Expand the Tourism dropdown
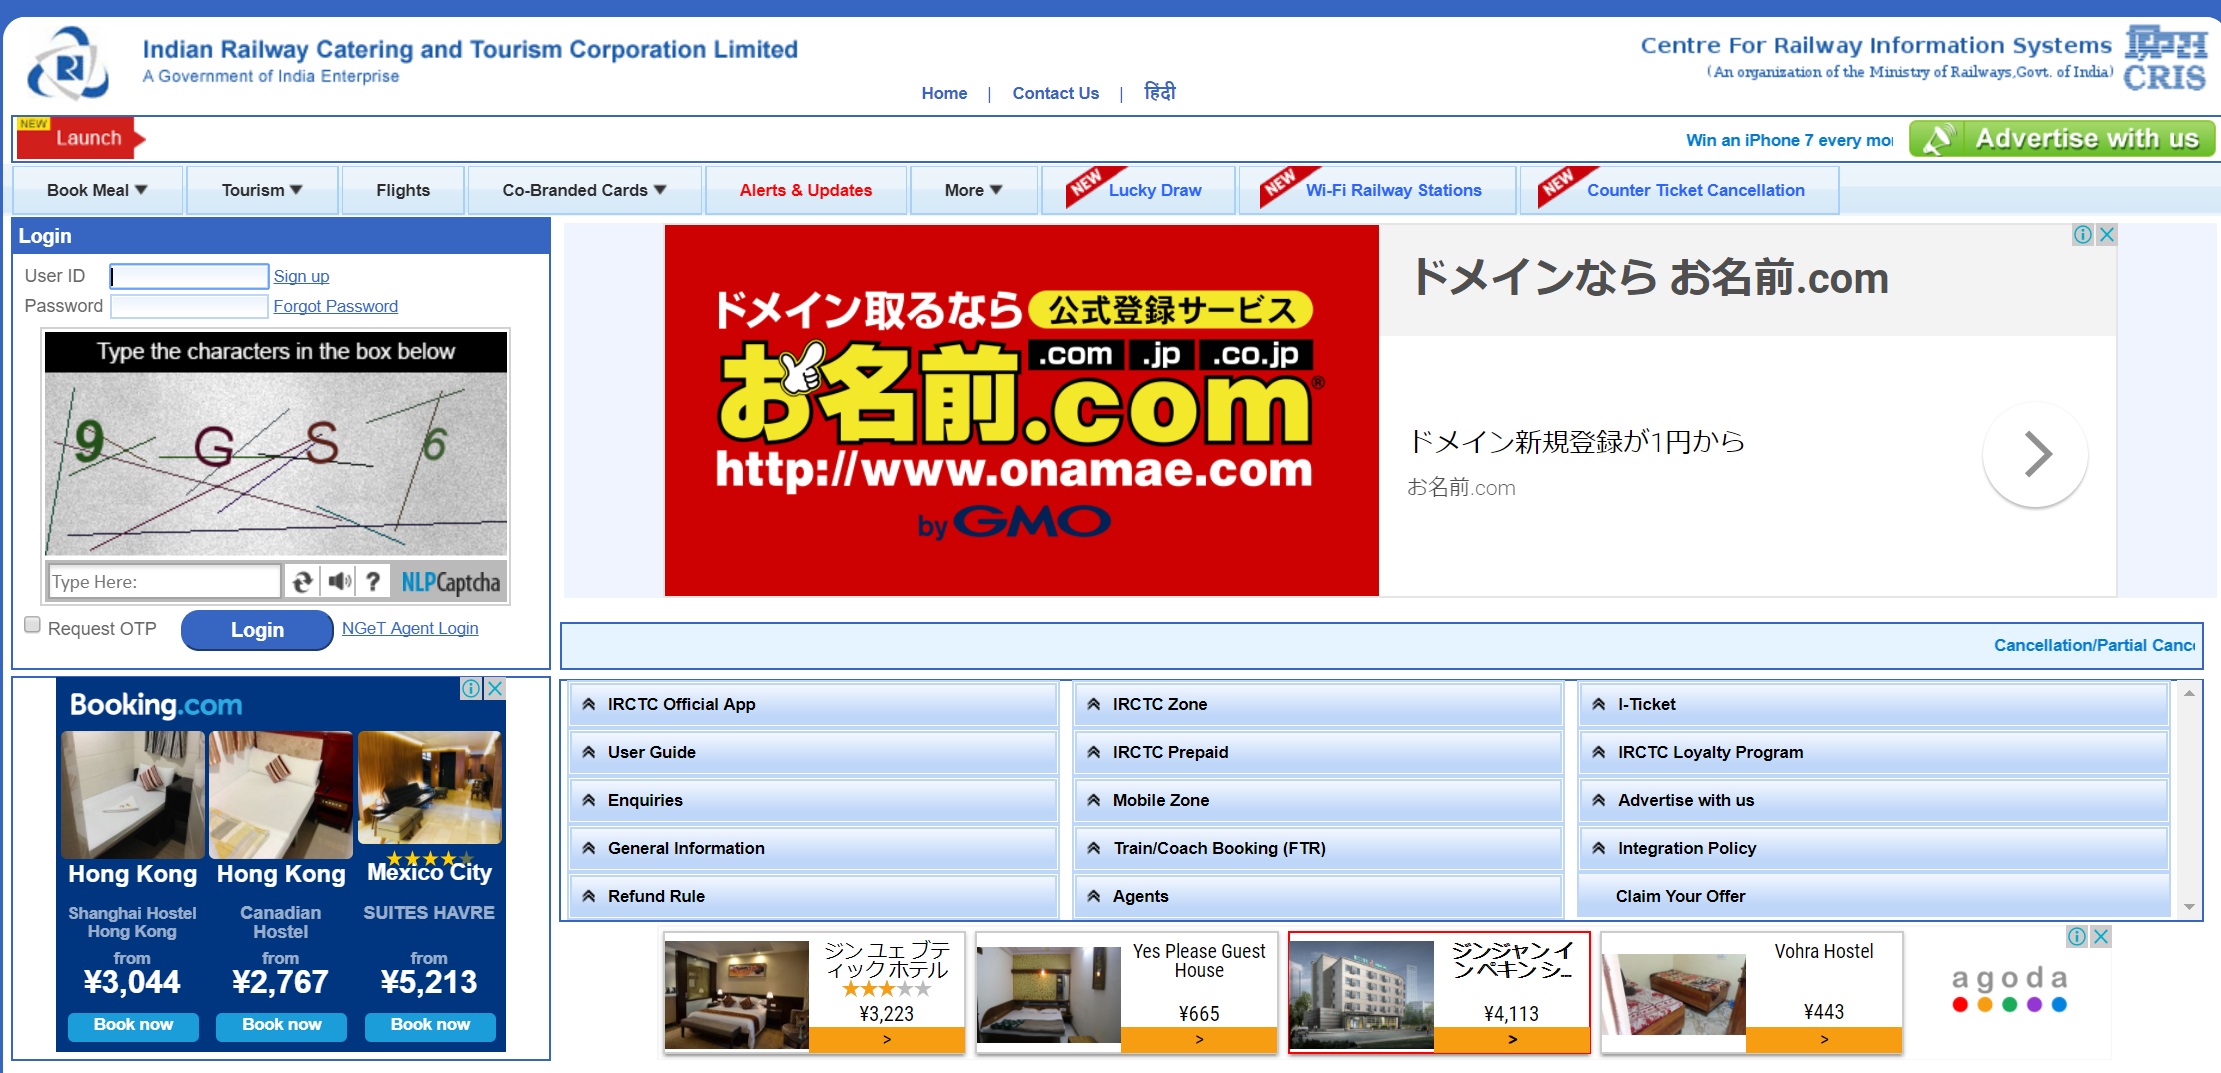Image resolution: width=2221 pixels, height=1073 pixels. [262, 190]
